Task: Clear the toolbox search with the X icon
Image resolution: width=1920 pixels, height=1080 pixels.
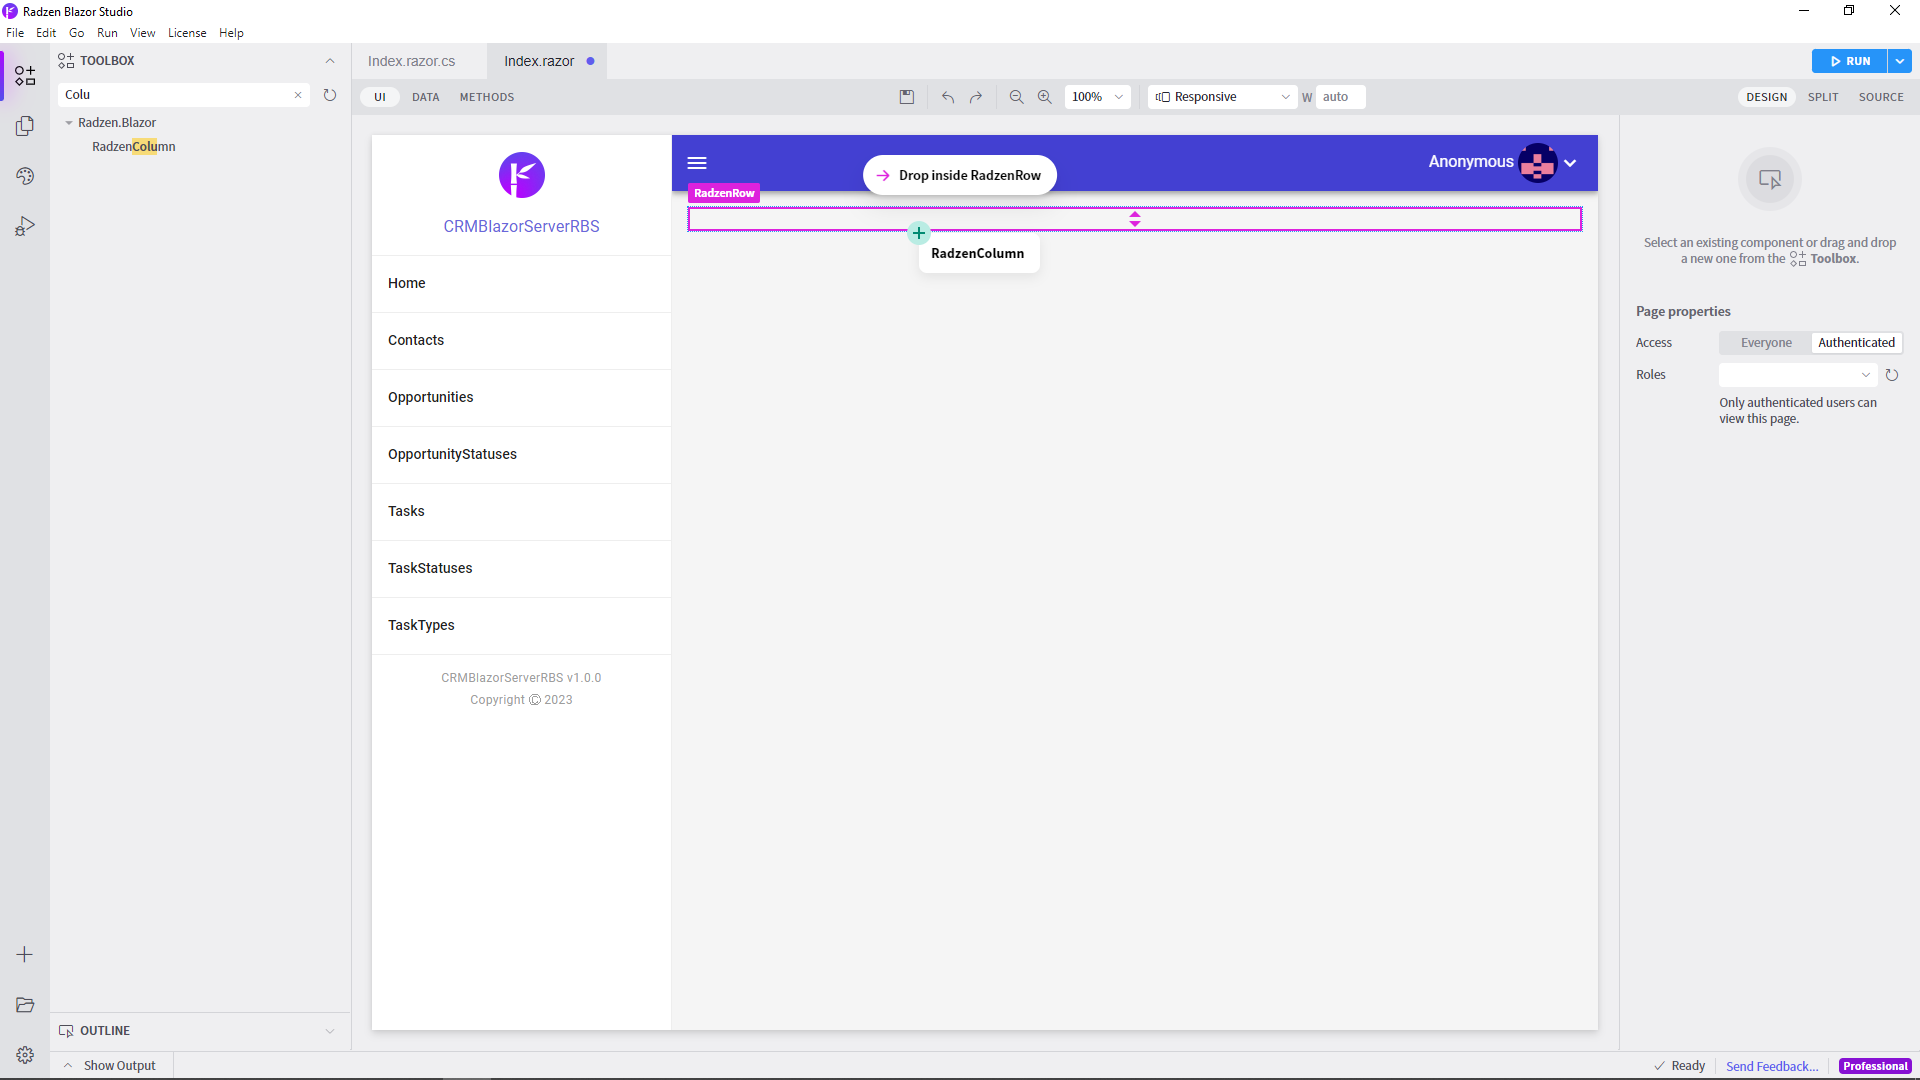Action: click(x=298, y=95)
